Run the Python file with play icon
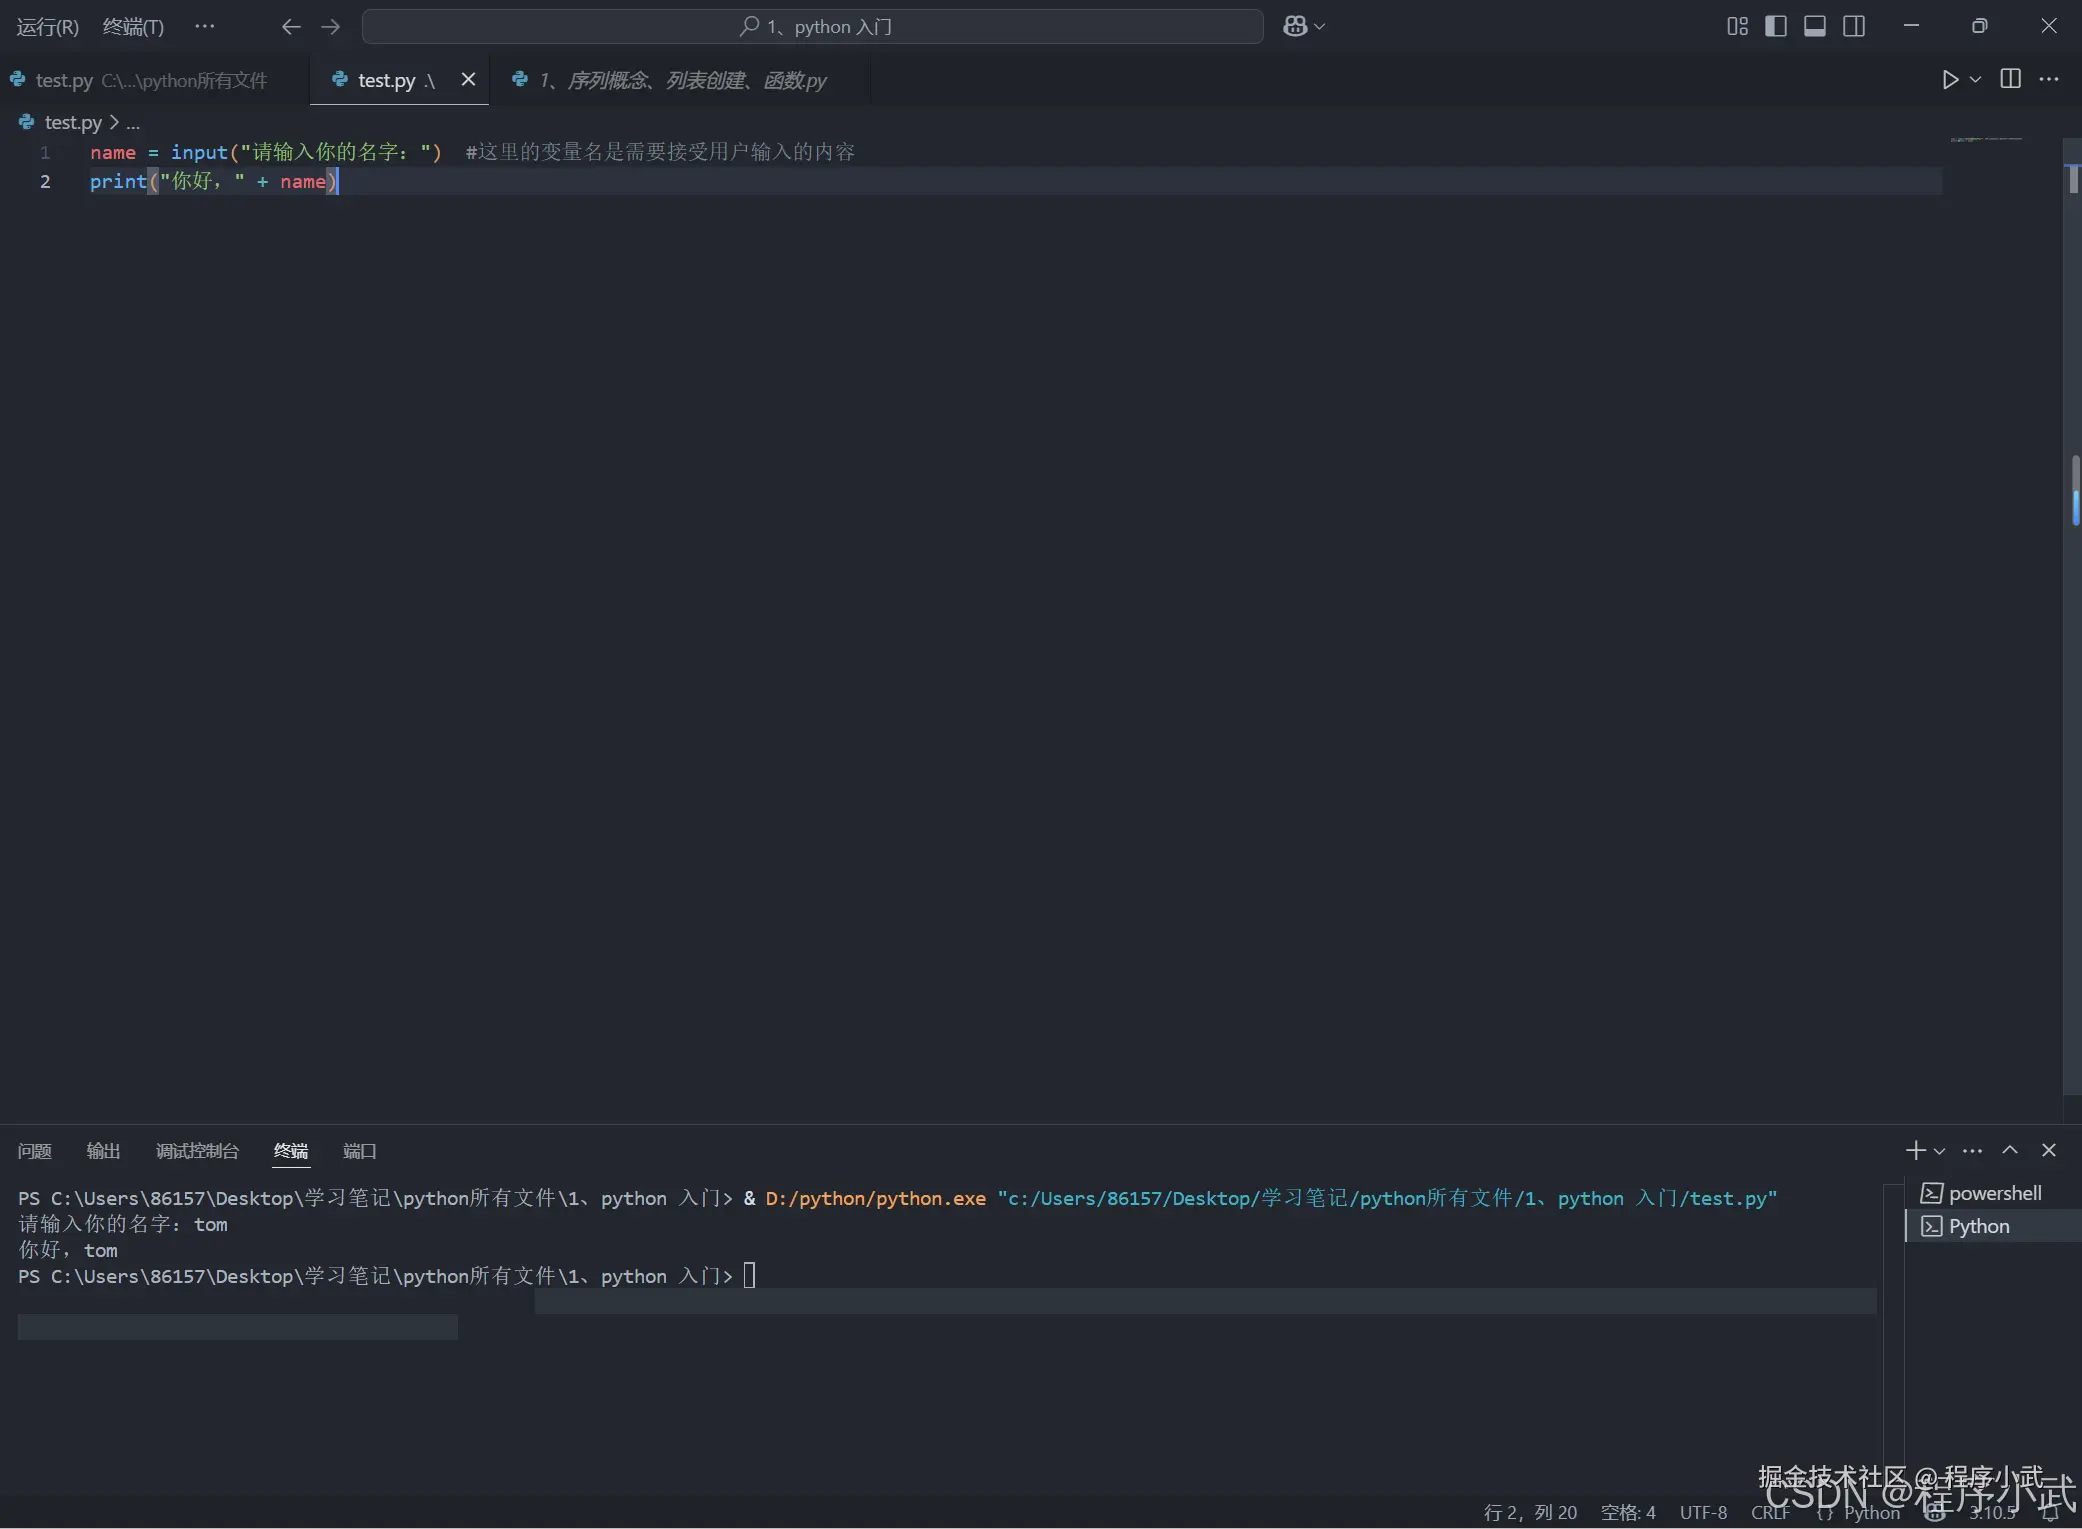Image resolution: width=2082 pixels, height=1529 pixels. coord(1949,80)
